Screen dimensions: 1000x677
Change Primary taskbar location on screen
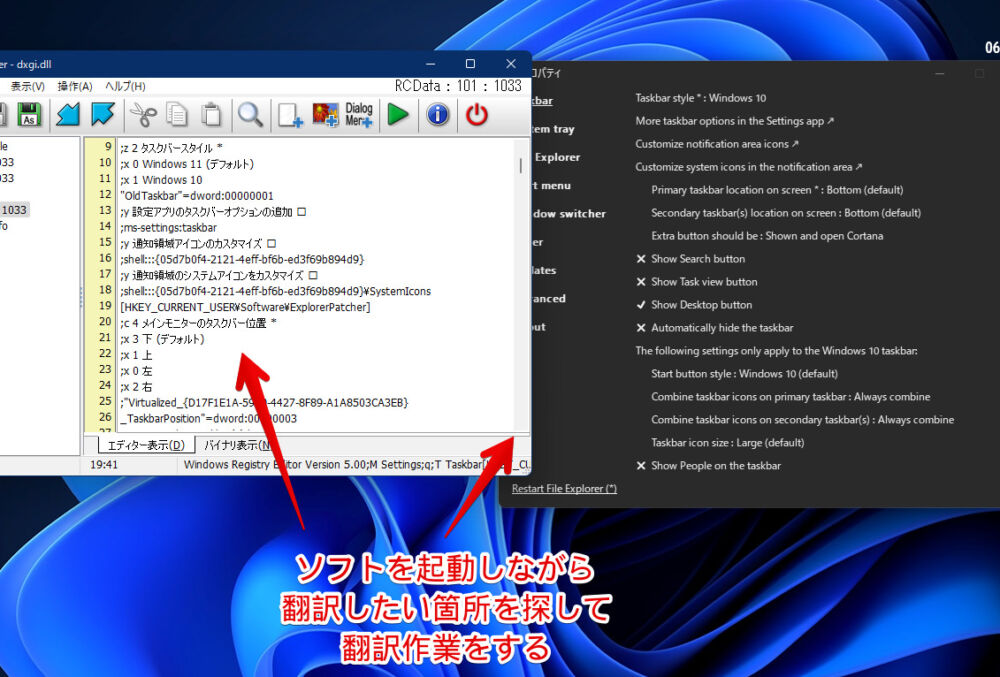[x=777, y=190]
